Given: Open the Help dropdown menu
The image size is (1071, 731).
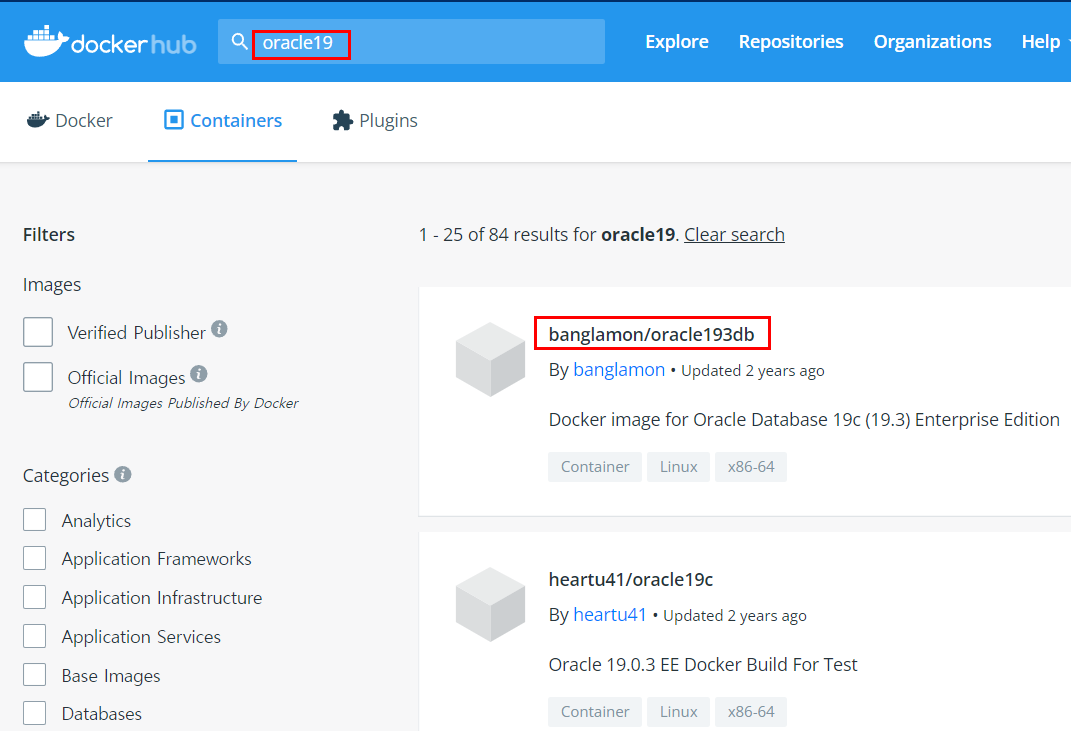Looking at the screenshot, I should (1044, 42).
